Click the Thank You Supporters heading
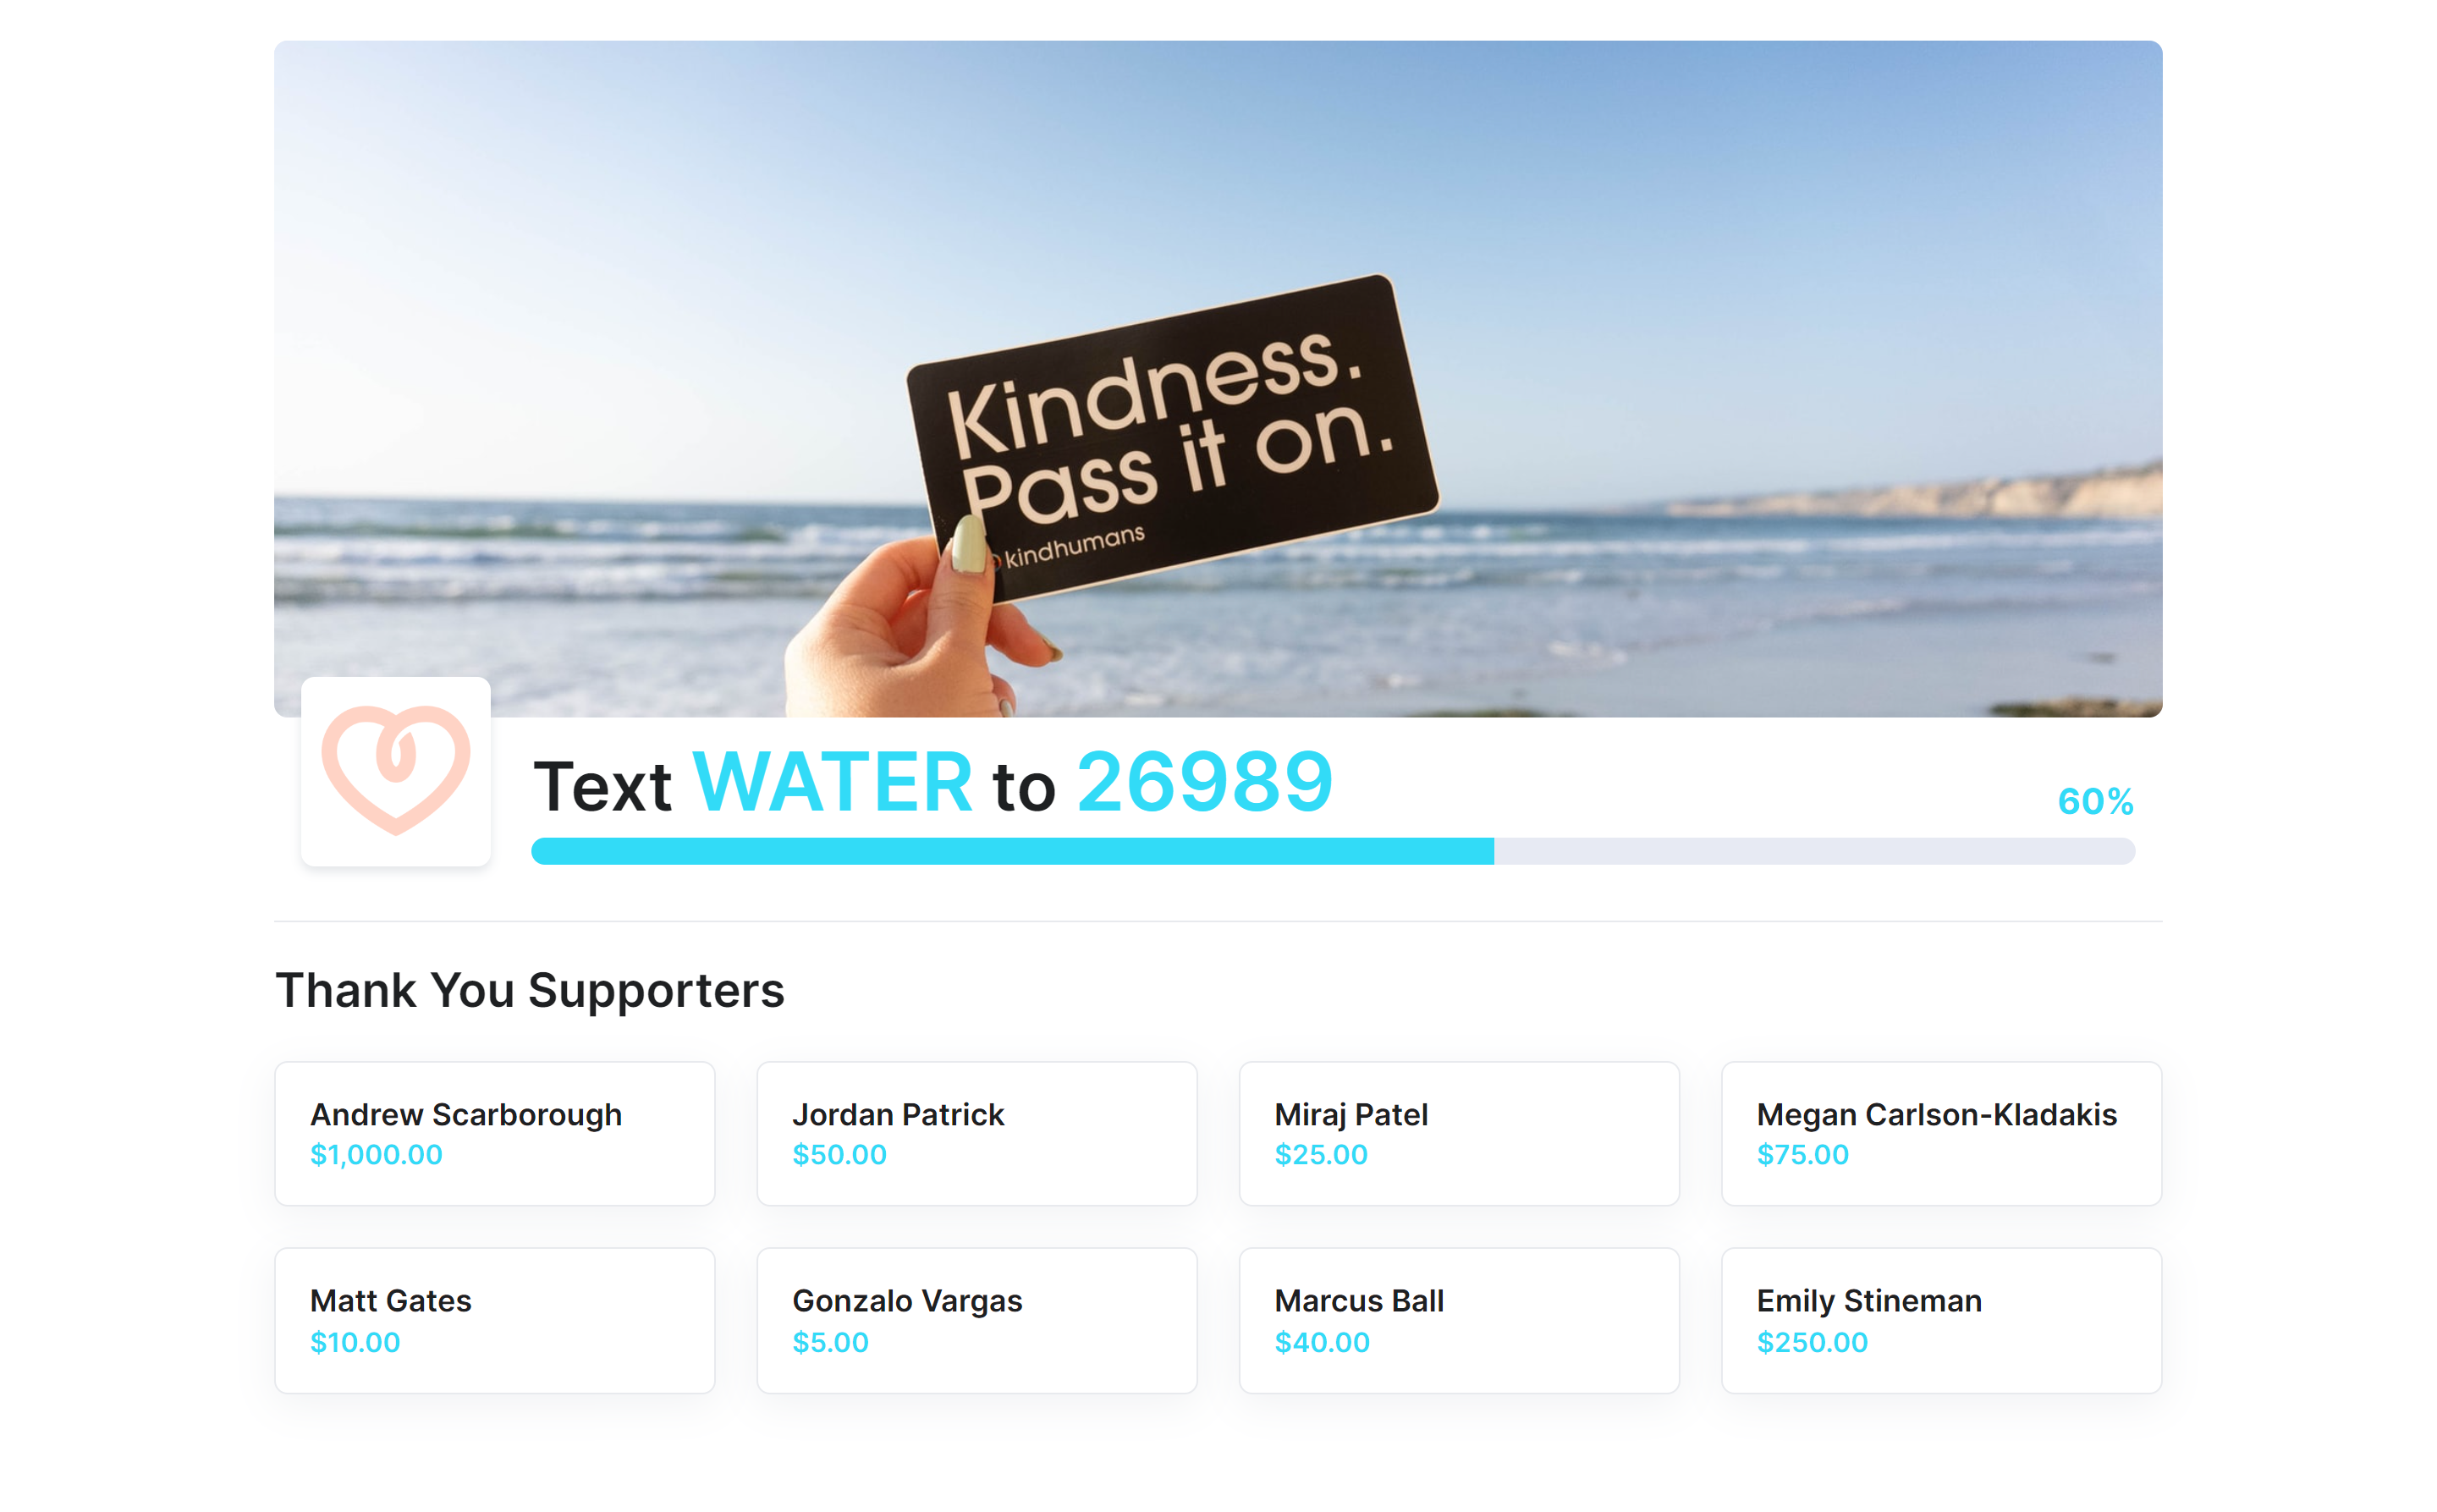This screenshot has height=1512, width=2437. [x=529, y=990]
